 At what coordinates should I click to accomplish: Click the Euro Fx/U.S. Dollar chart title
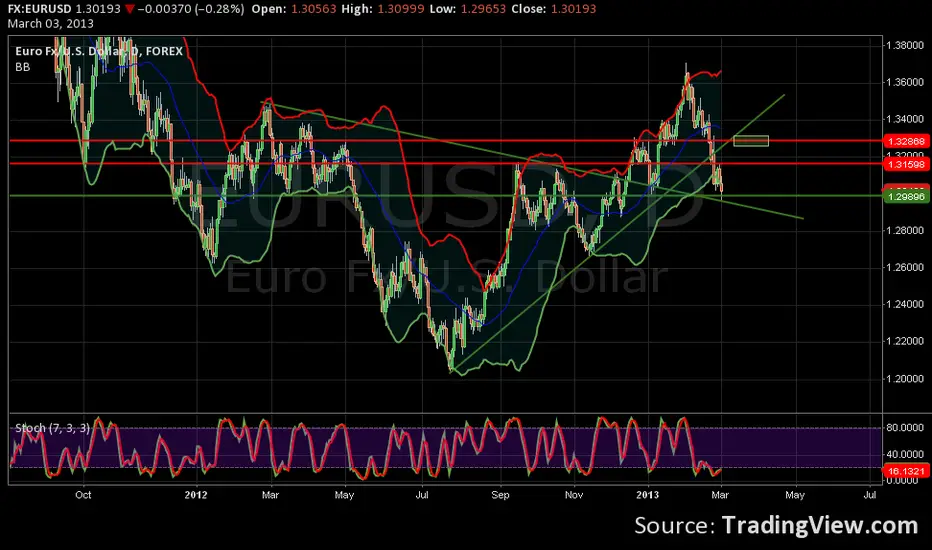point(99,51)
